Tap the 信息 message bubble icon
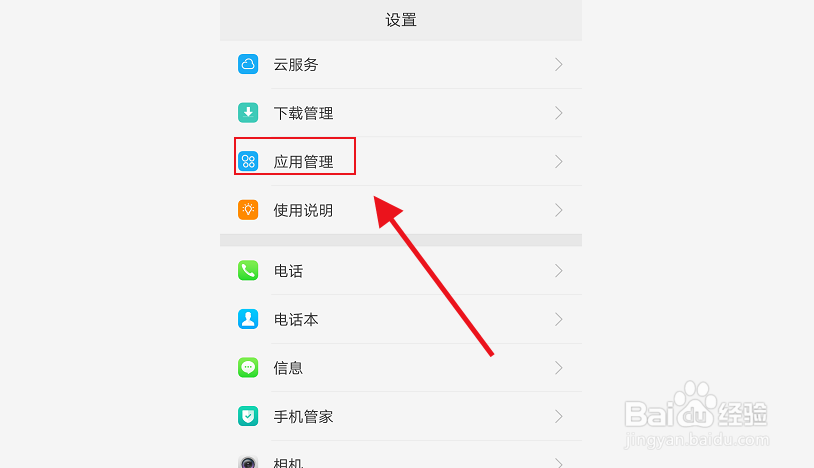814x468 pixels. tap(248, 367)
